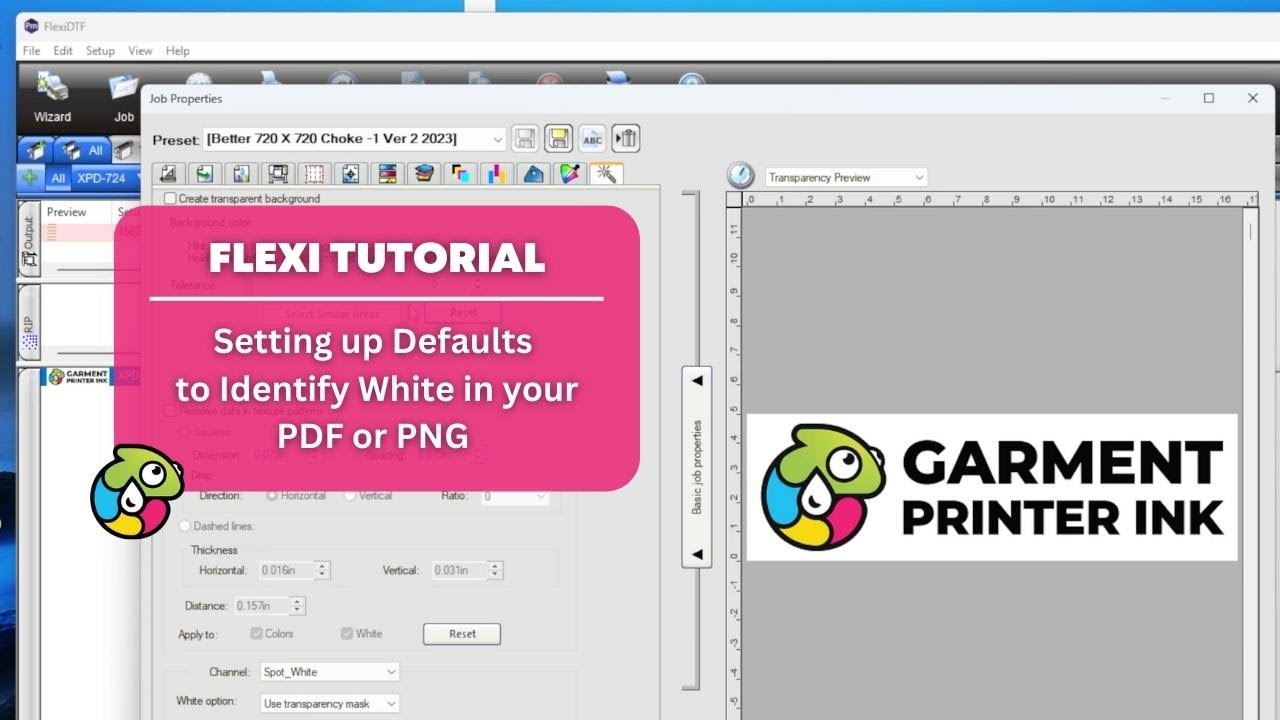
Task: Switch to the RIP side tab
Action: (29, 324)
